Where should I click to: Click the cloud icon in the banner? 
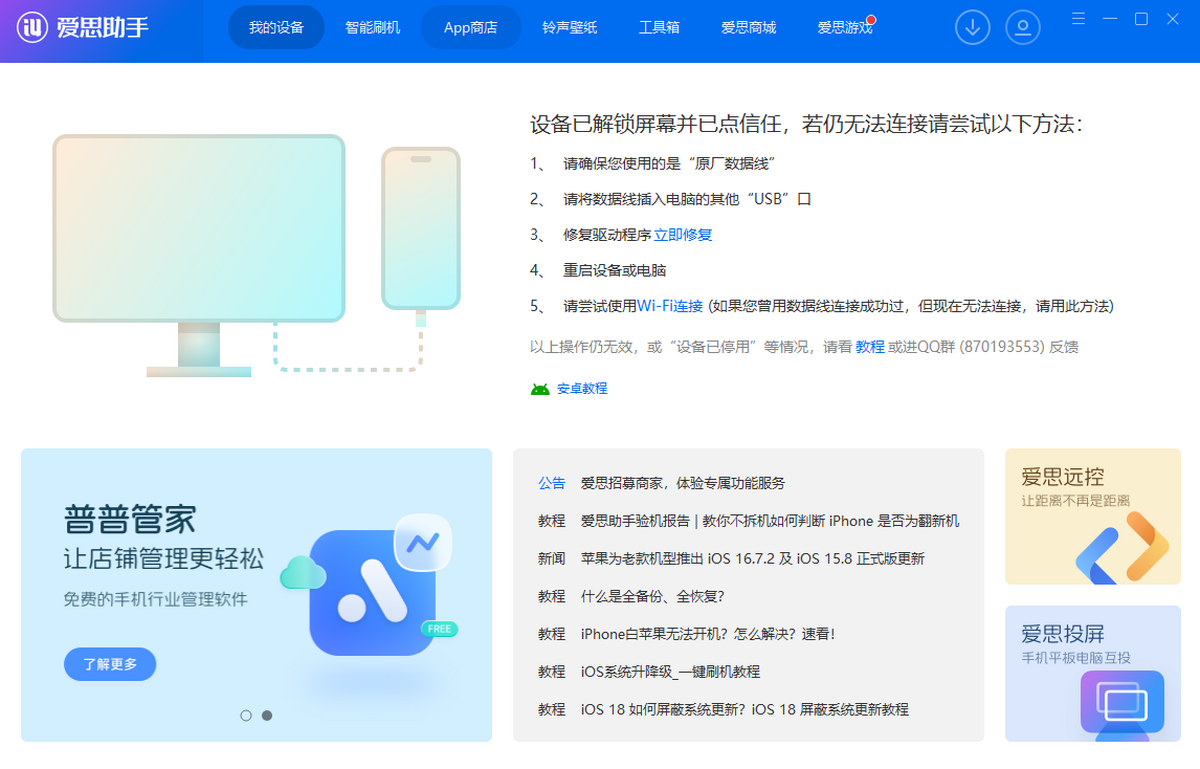pyautogui.click(x=303, y=572)
